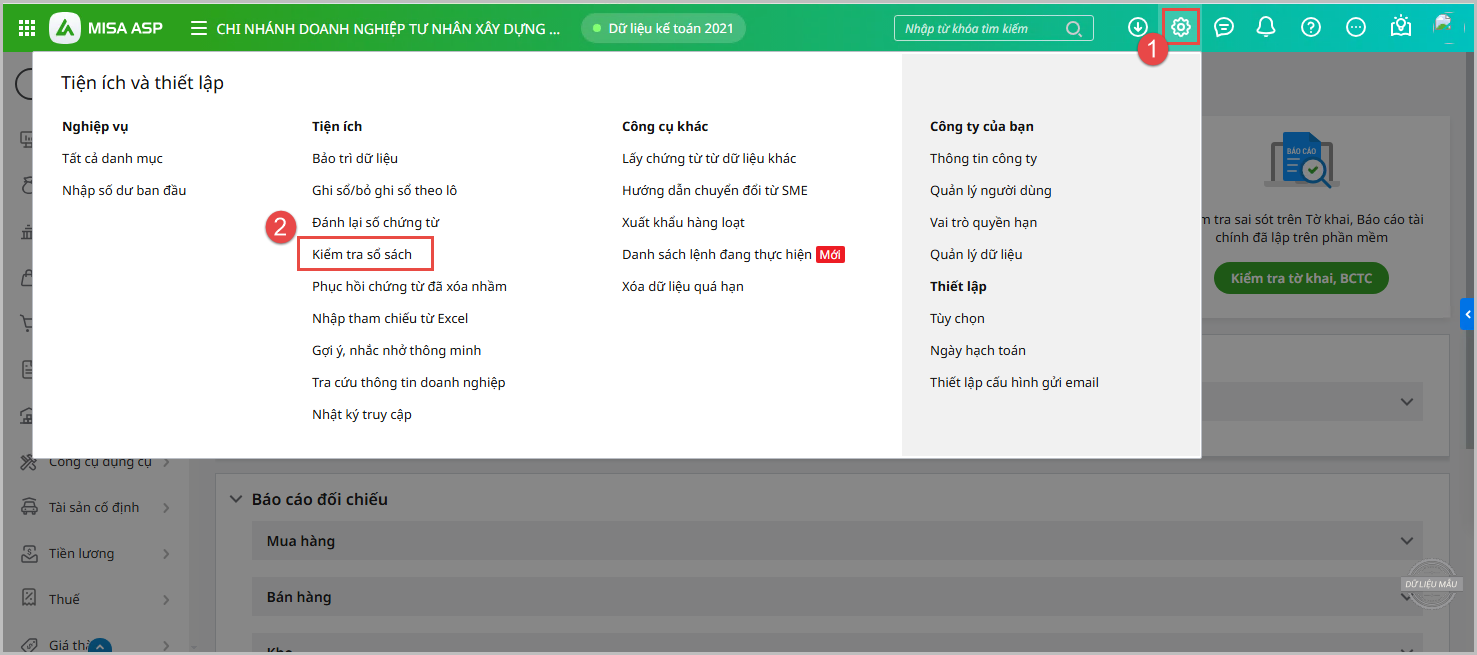This screenshot has height=655, width=1477.
Task: Select Ghi sổ/bỏ ghi sổ theo lô
Action: (x=384, y=190)
